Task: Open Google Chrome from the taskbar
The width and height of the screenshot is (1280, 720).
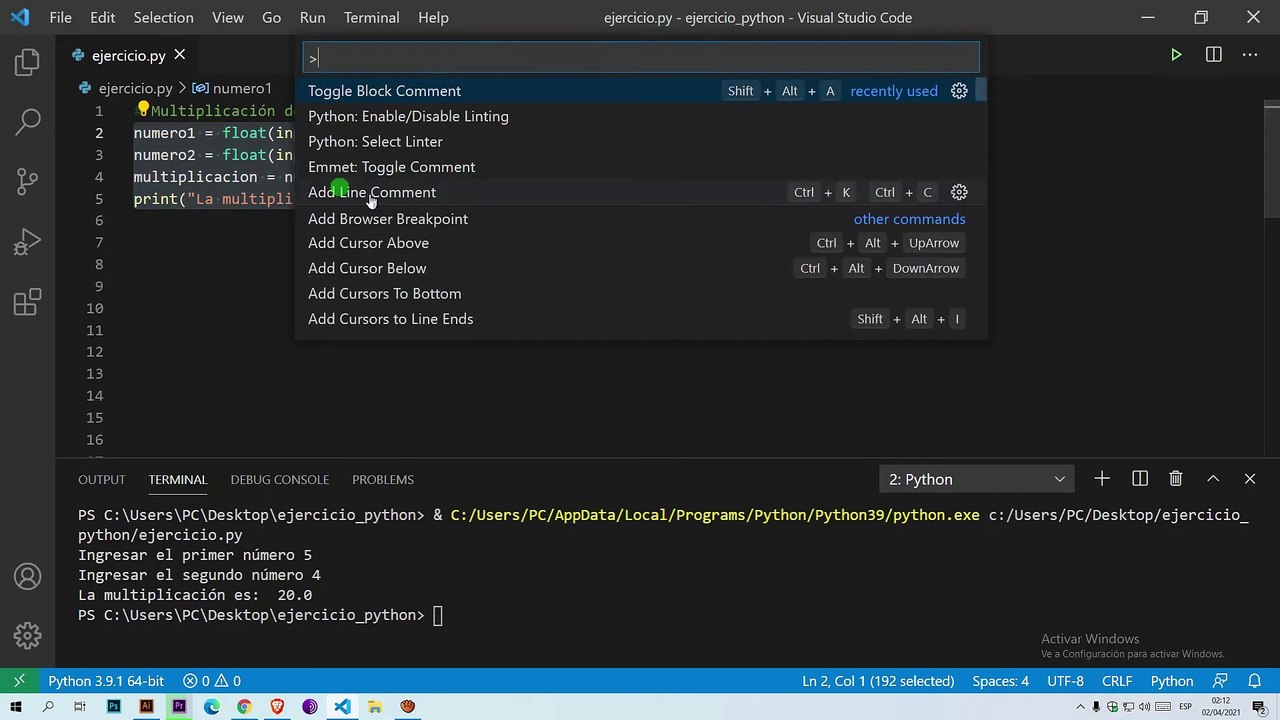Action: tap(244, 707)
